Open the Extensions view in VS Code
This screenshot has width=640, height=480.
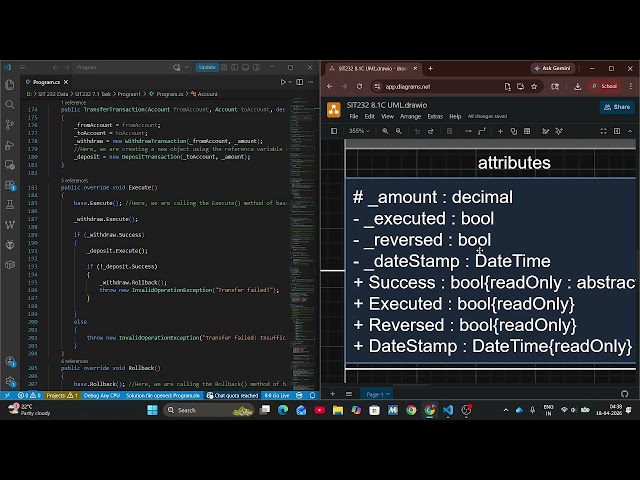[x=10, y=185]
